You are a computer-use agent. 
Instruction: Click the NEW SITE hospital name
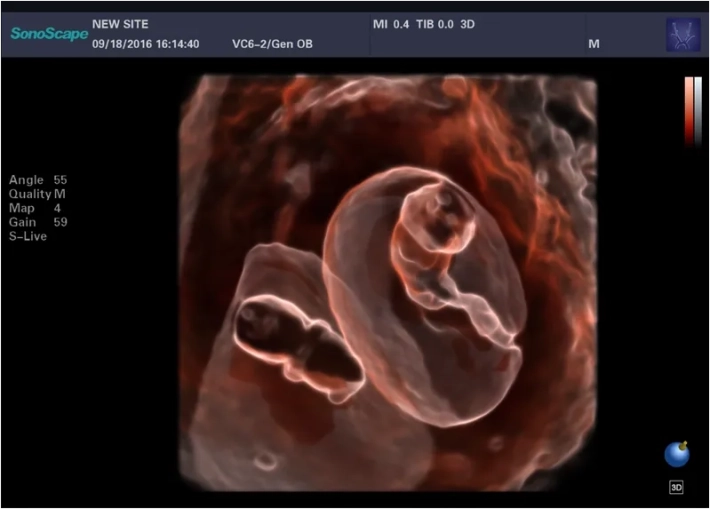point(122,23)
